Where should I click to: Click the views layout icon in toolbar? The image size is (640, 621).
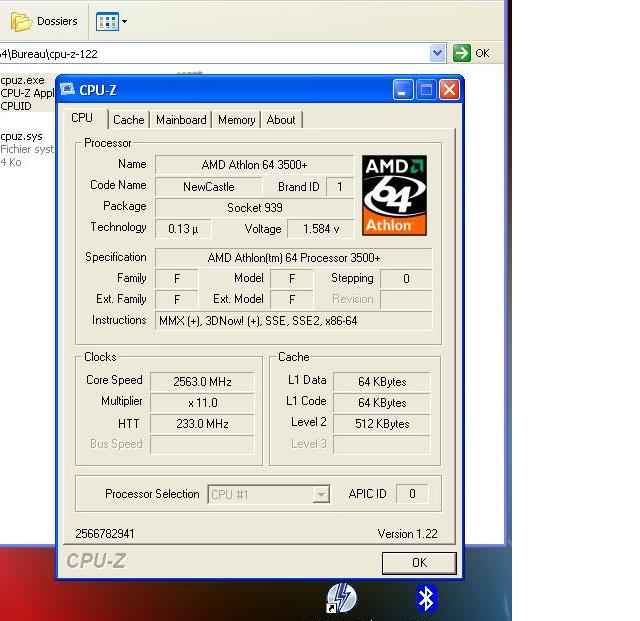106,21
